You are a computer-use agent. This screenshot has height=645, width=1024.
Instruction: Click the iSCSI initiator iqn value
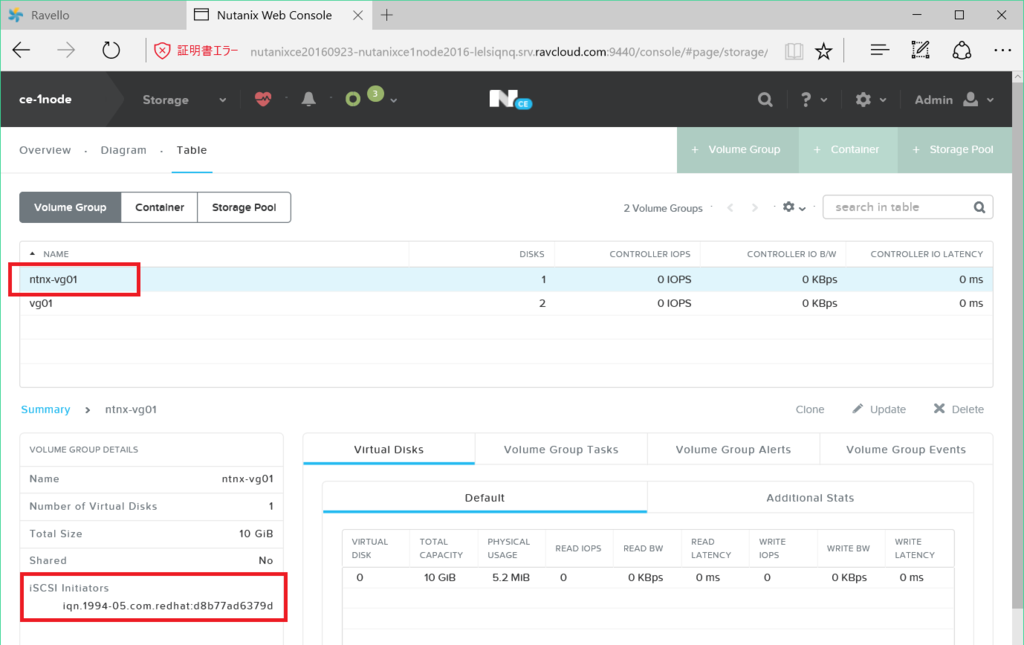pyautogui.click(x=168, y=606)
